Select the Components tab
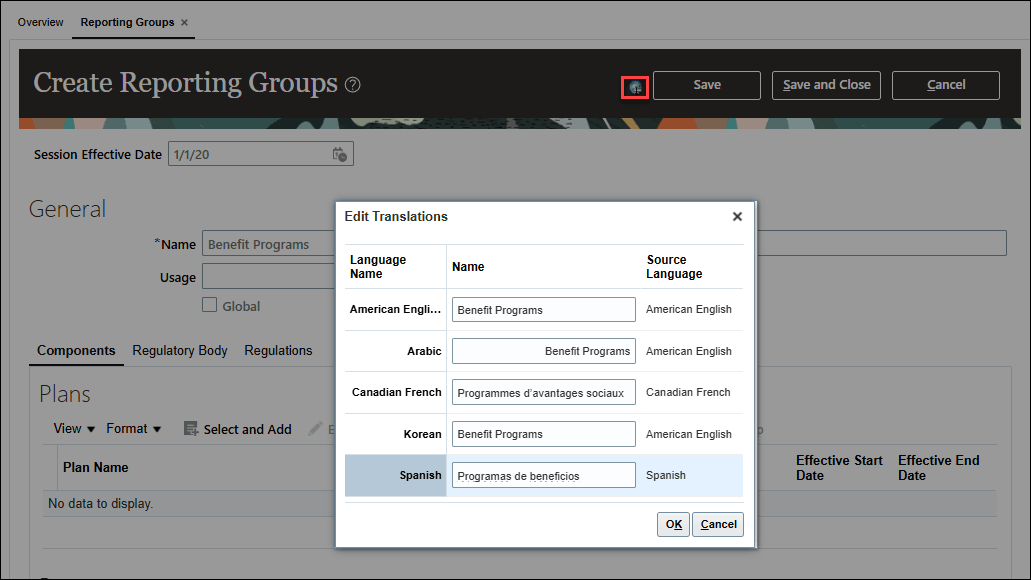The image size is (1031, 580). [x=76, y=351]
